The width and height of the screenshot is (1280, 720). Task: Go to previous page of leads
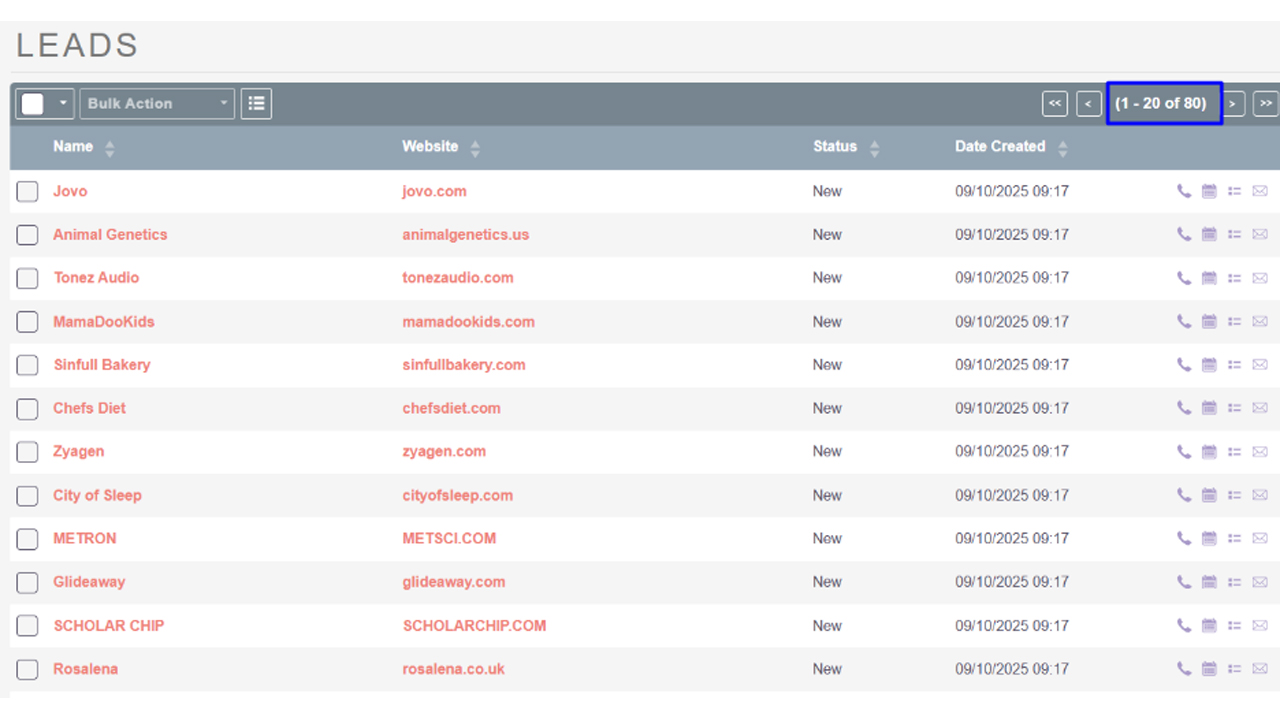[1089, 103]
